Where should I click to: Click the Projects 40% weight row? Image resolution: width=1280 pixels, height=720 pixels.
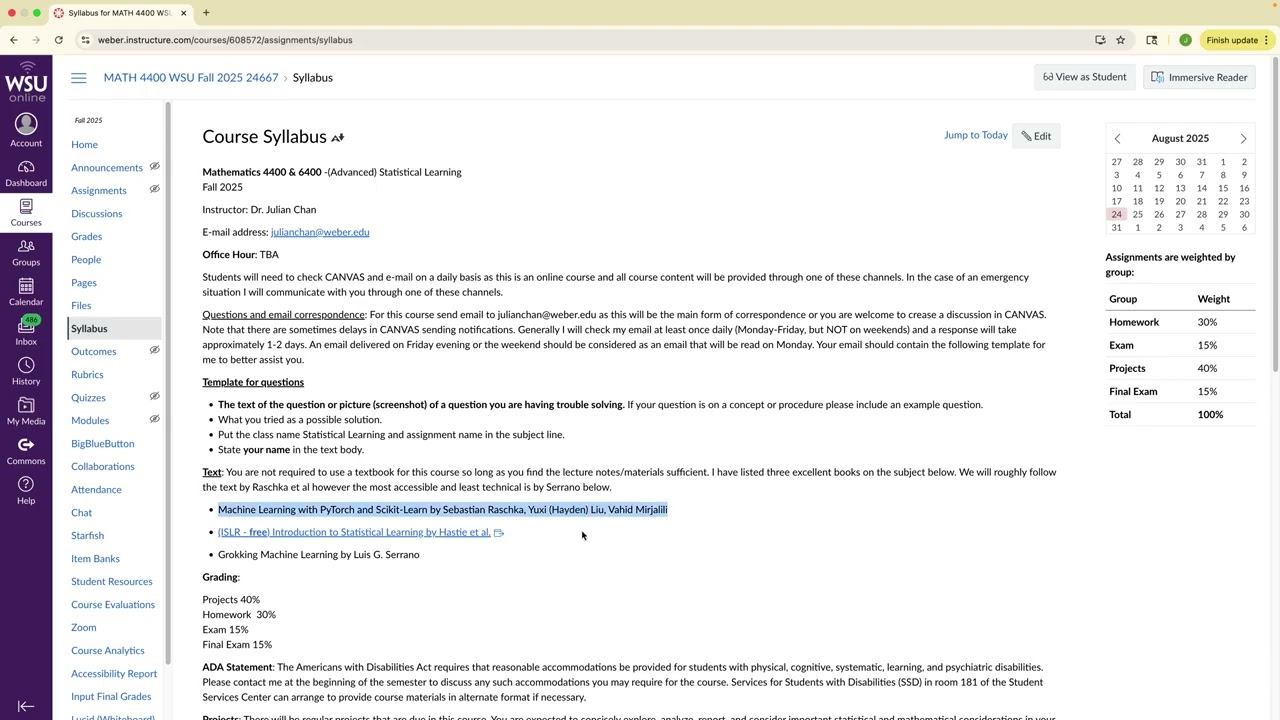pos(1180,368)
